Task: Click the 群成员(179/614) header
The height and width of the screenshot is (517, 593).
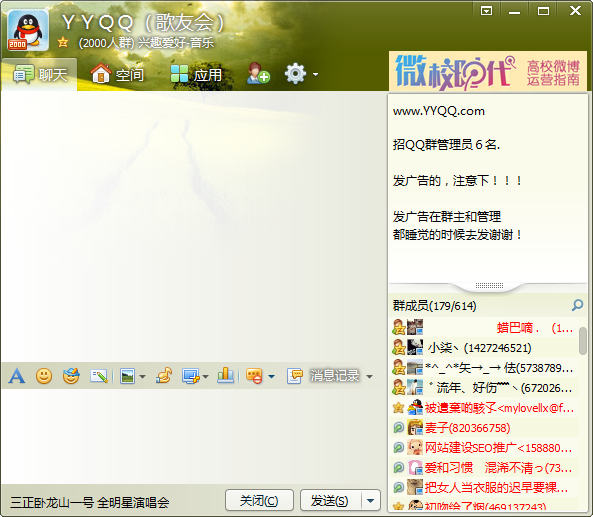Action: point(435,306)
